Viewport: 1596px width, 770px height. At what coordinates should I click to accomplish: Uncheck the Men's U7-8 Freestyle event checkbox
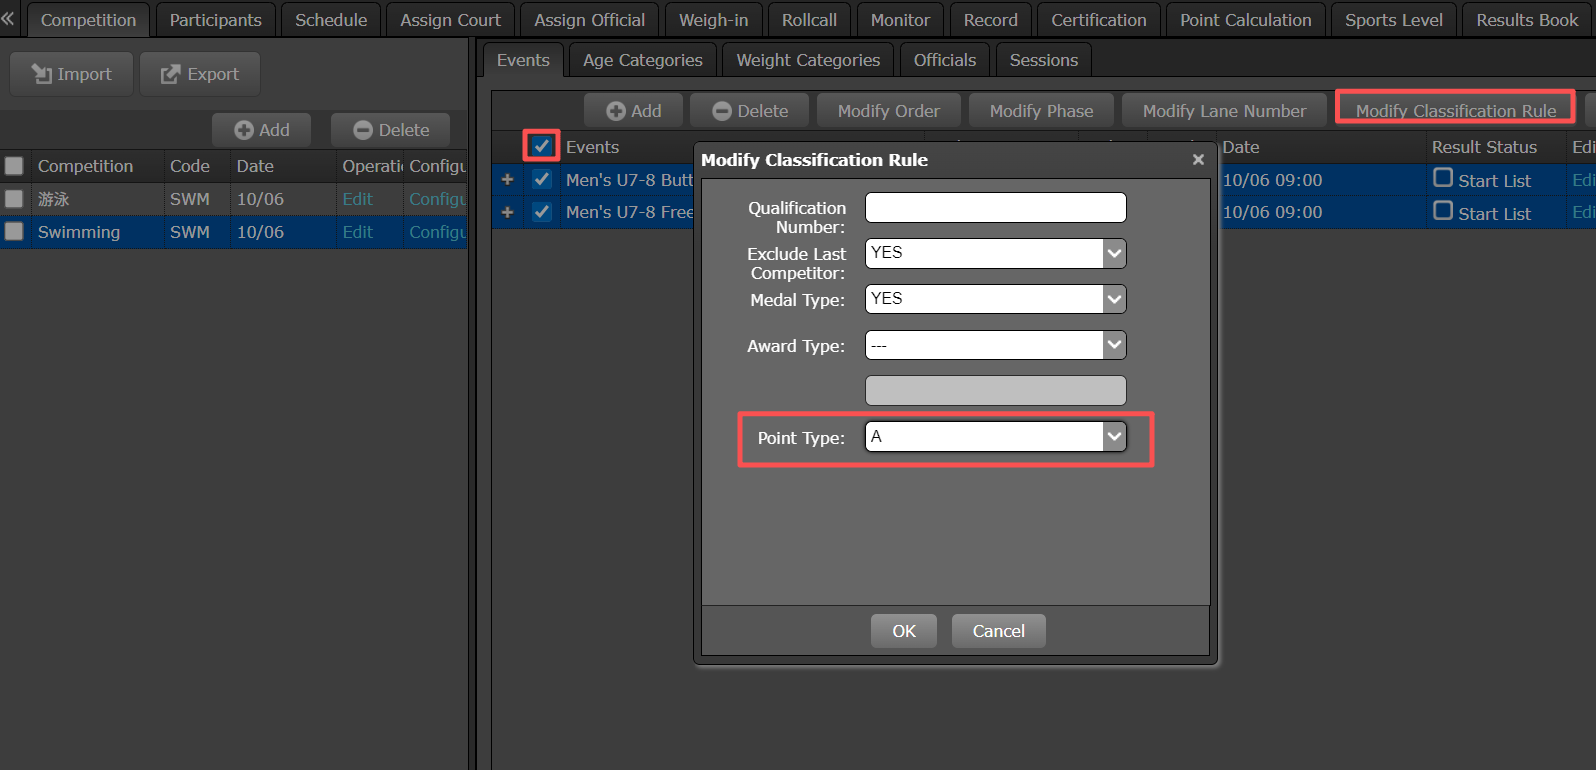[542, 212]
